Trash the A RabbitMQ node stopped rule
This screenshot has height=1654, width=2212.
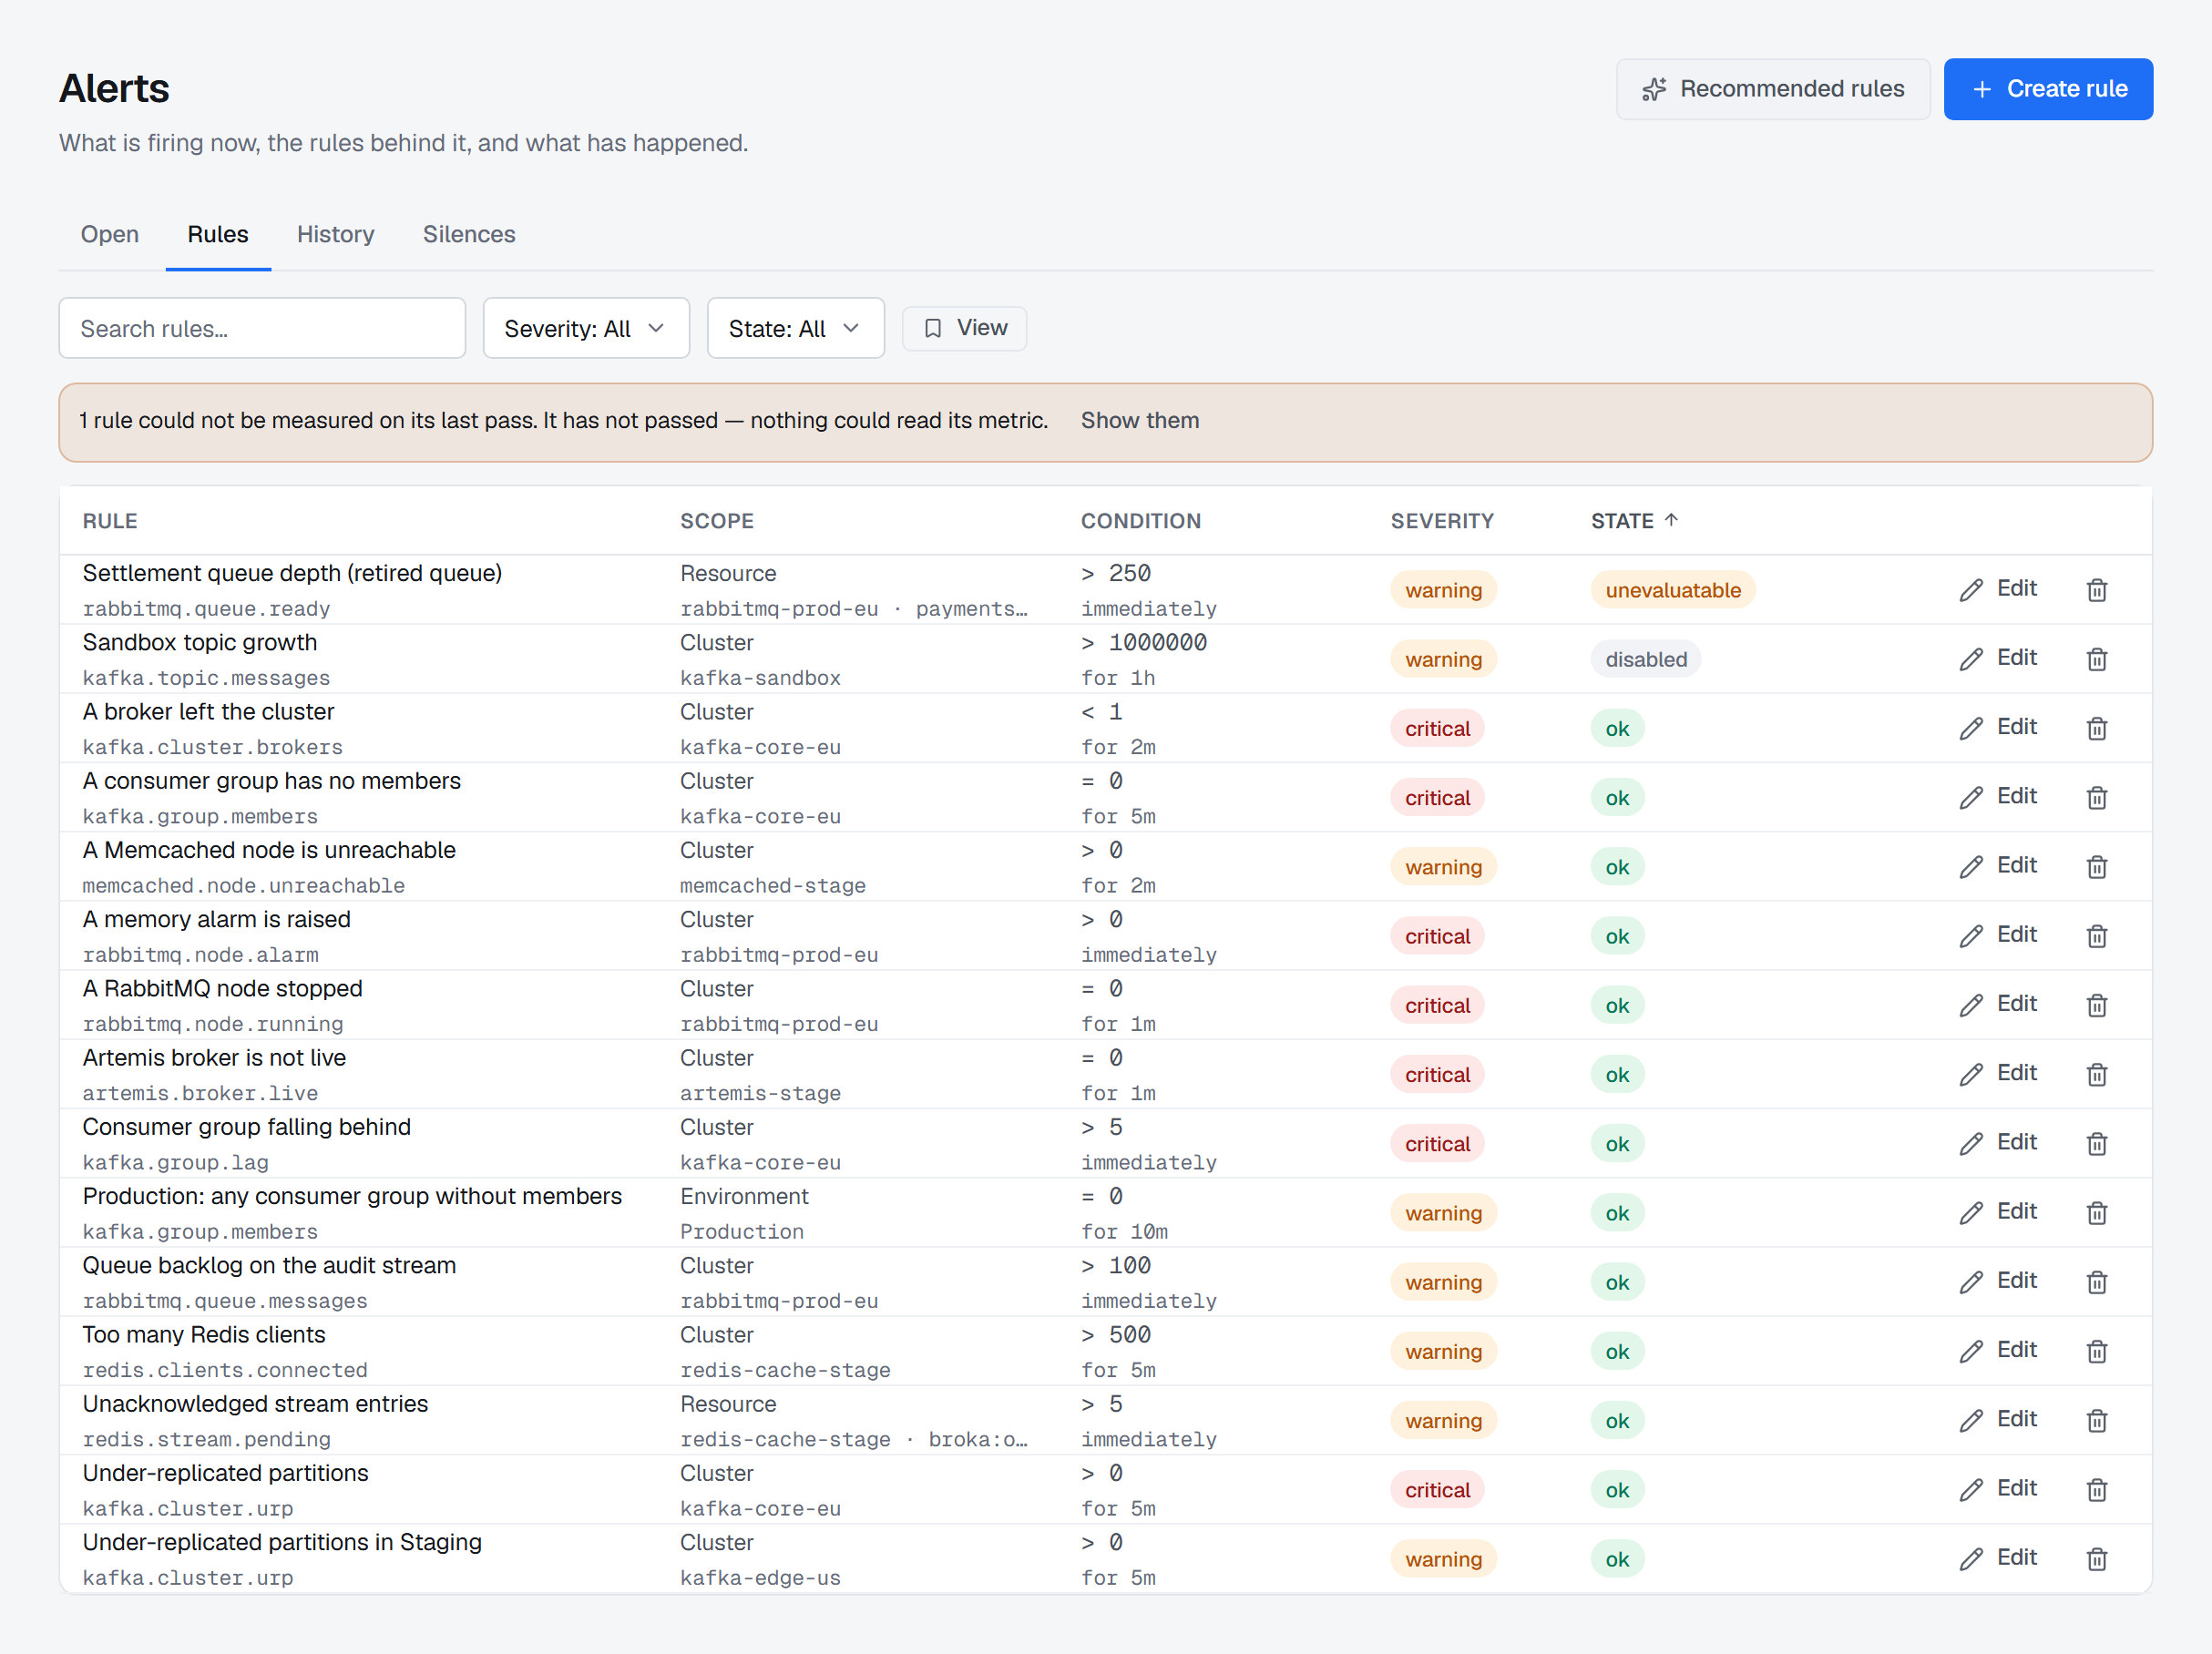[x=2097, y=1005]
